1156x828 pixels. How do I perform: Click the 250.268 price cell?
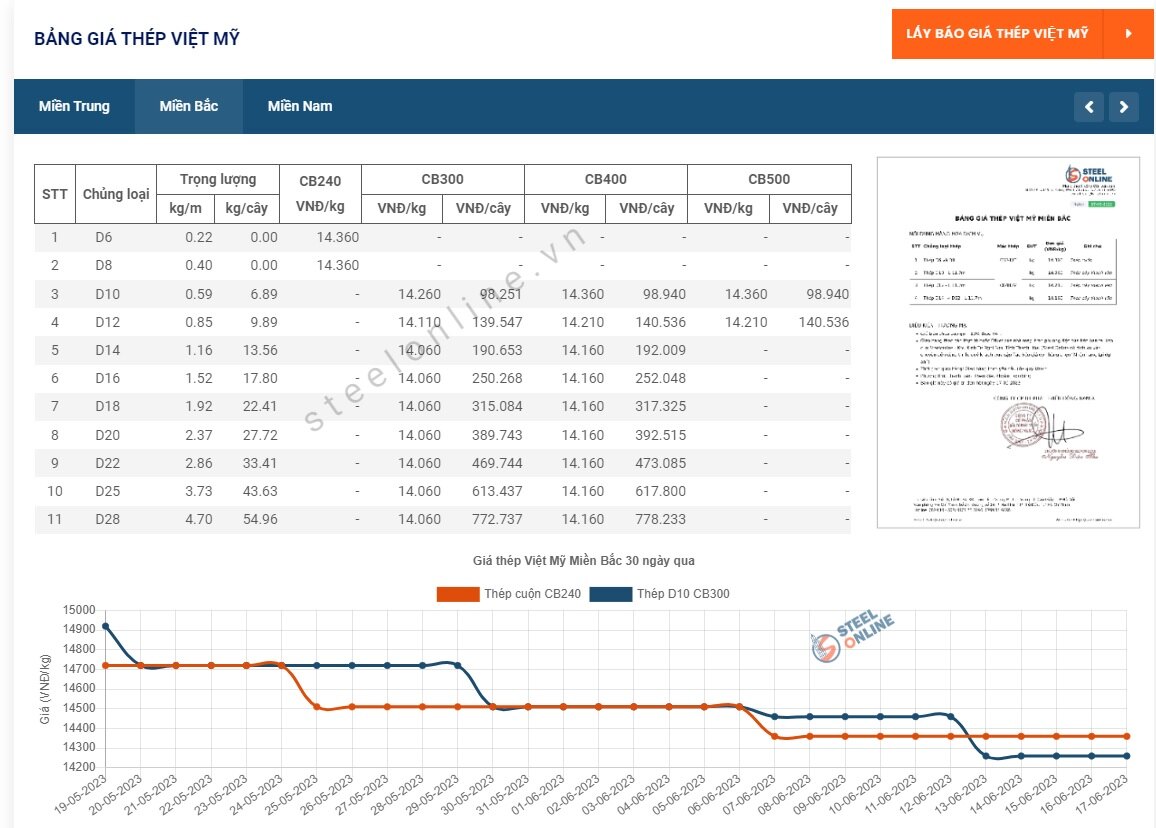coord(497,378)
